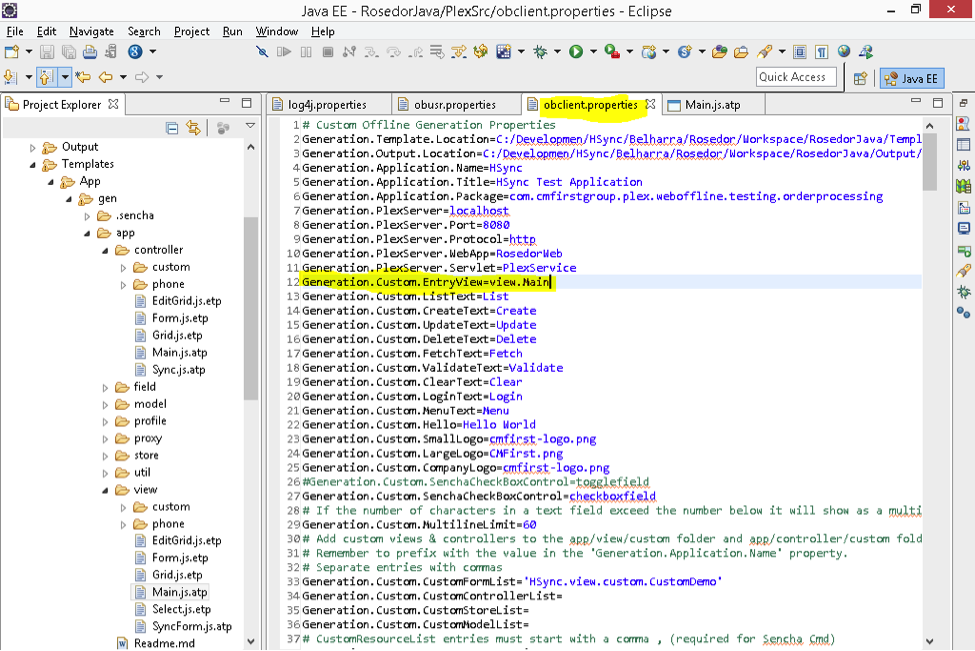Screen dimensions: 975x651
Task: Switch to Java EE perspective button
Action: pos(911,78)
